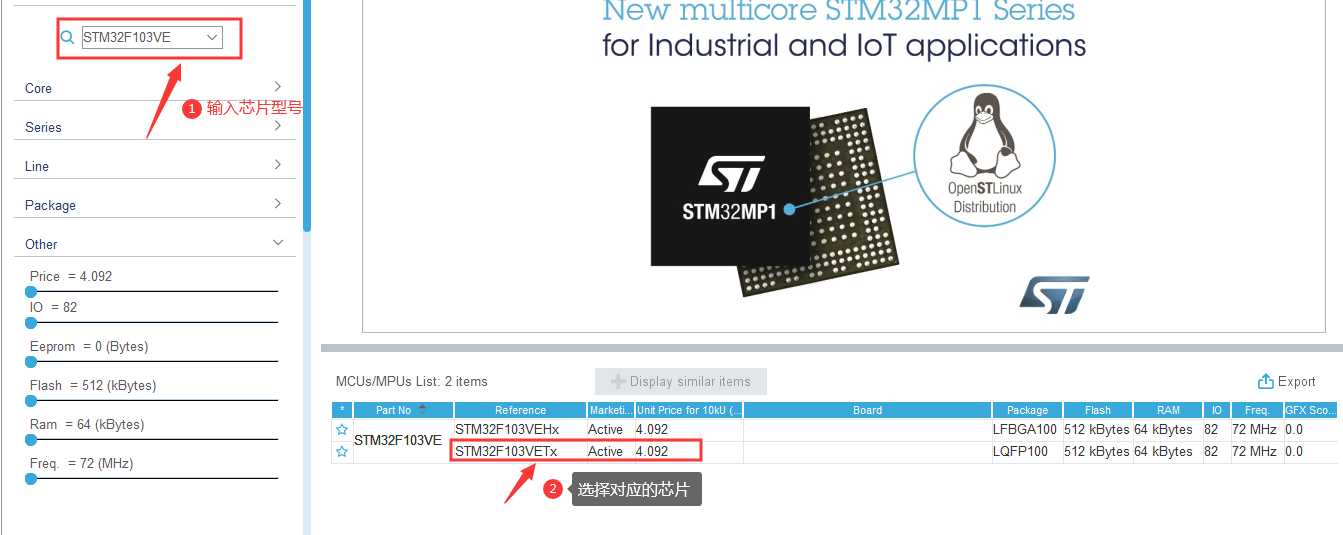Image resolution: width=1343 pixels, height=535 pixels.
Task: Sort by the Part No column header
Action: 403,410
